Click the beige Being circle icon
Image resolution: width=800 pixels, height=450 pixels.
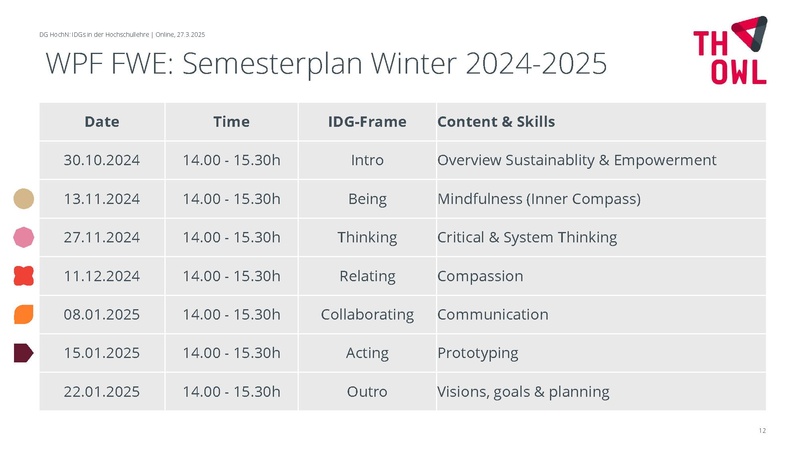tap(24, 199)
